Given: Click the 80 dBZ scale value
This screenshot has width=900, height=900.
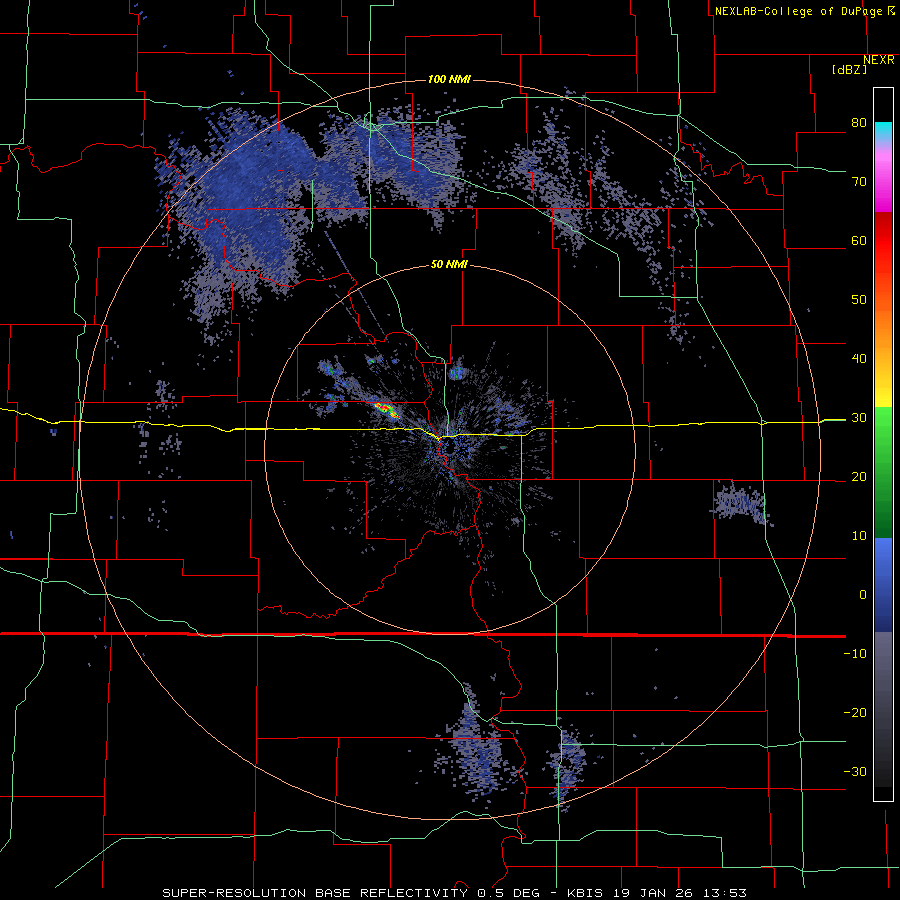Looking at the screenshot, I should click(x=859, y=123).
